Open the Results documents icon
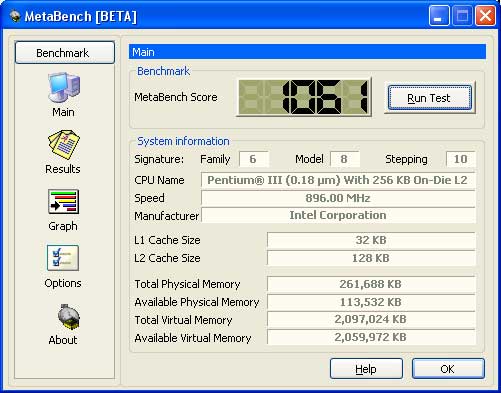 pos(64,145)
